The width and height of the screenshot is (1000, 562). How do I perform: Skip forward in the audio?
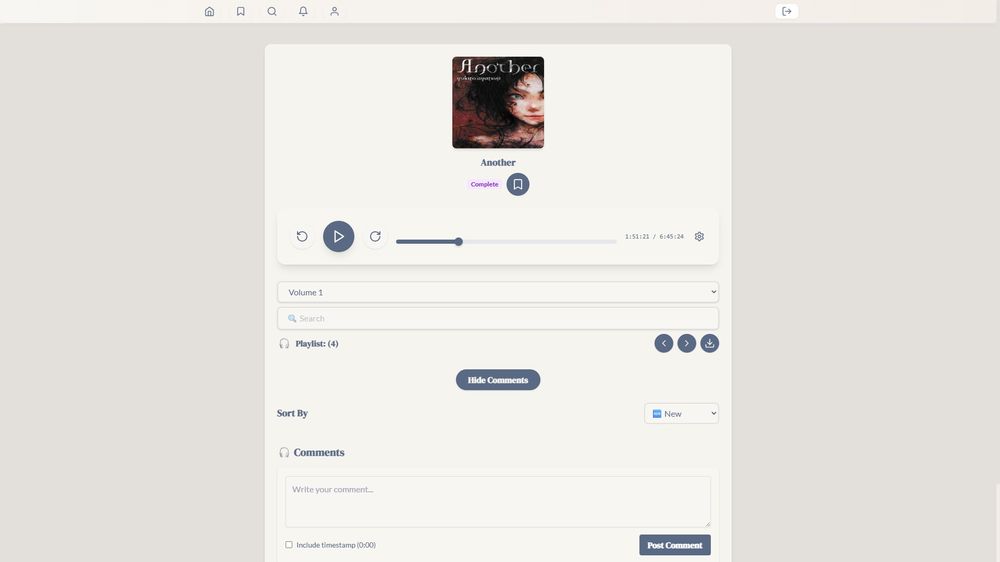[375, 237]
